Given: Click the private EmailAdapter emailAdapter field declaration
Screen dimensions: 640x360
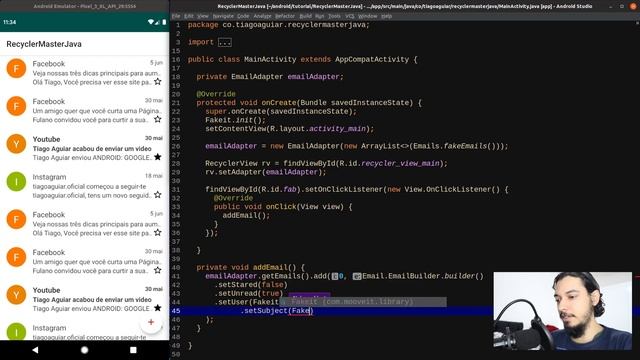Looking at the screenshot, I should pos(270,77).
